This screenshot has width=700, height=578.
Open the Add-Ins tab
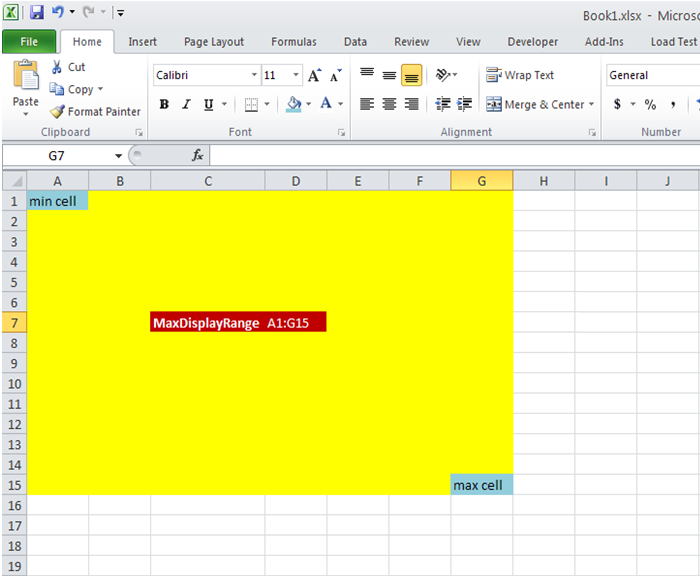pyautogui.click(x=604, y=42)
